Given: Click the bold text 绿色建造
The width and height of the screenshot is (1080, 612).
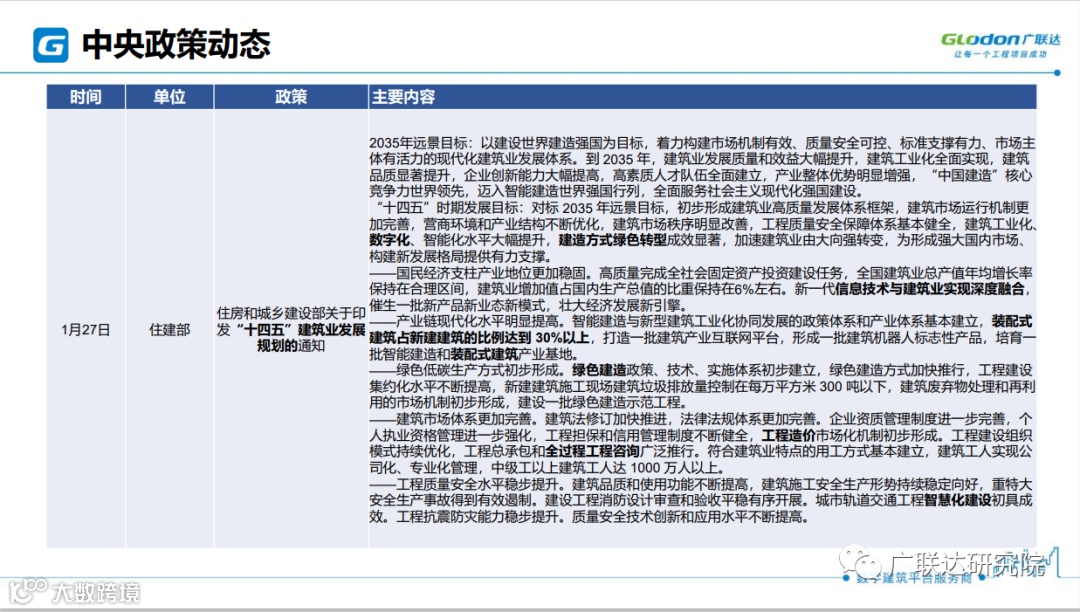Looking at the screenshot, I should (599, 370).
